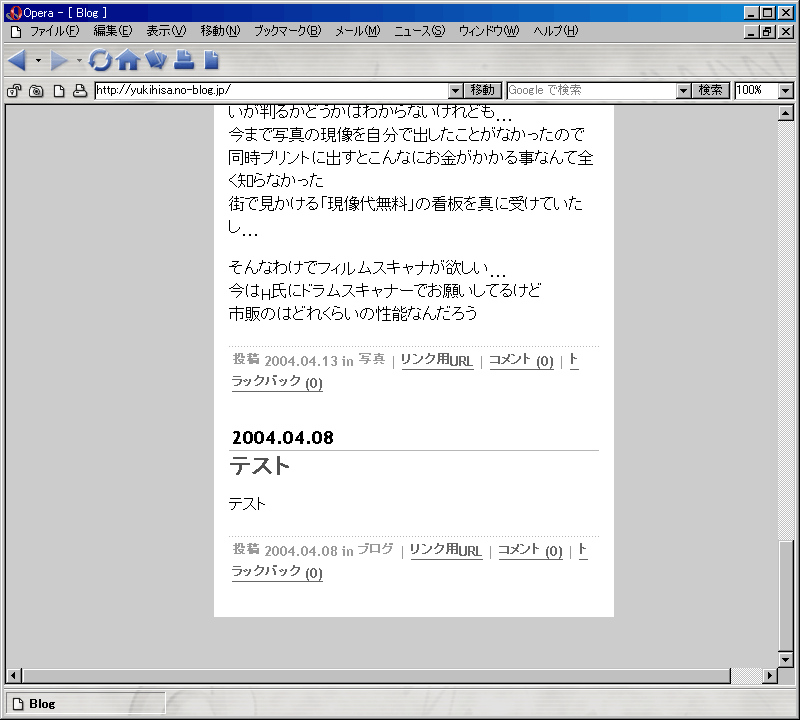Open the ウィンドウ(W) menu
800x720 pixels.
coord(489,31)
